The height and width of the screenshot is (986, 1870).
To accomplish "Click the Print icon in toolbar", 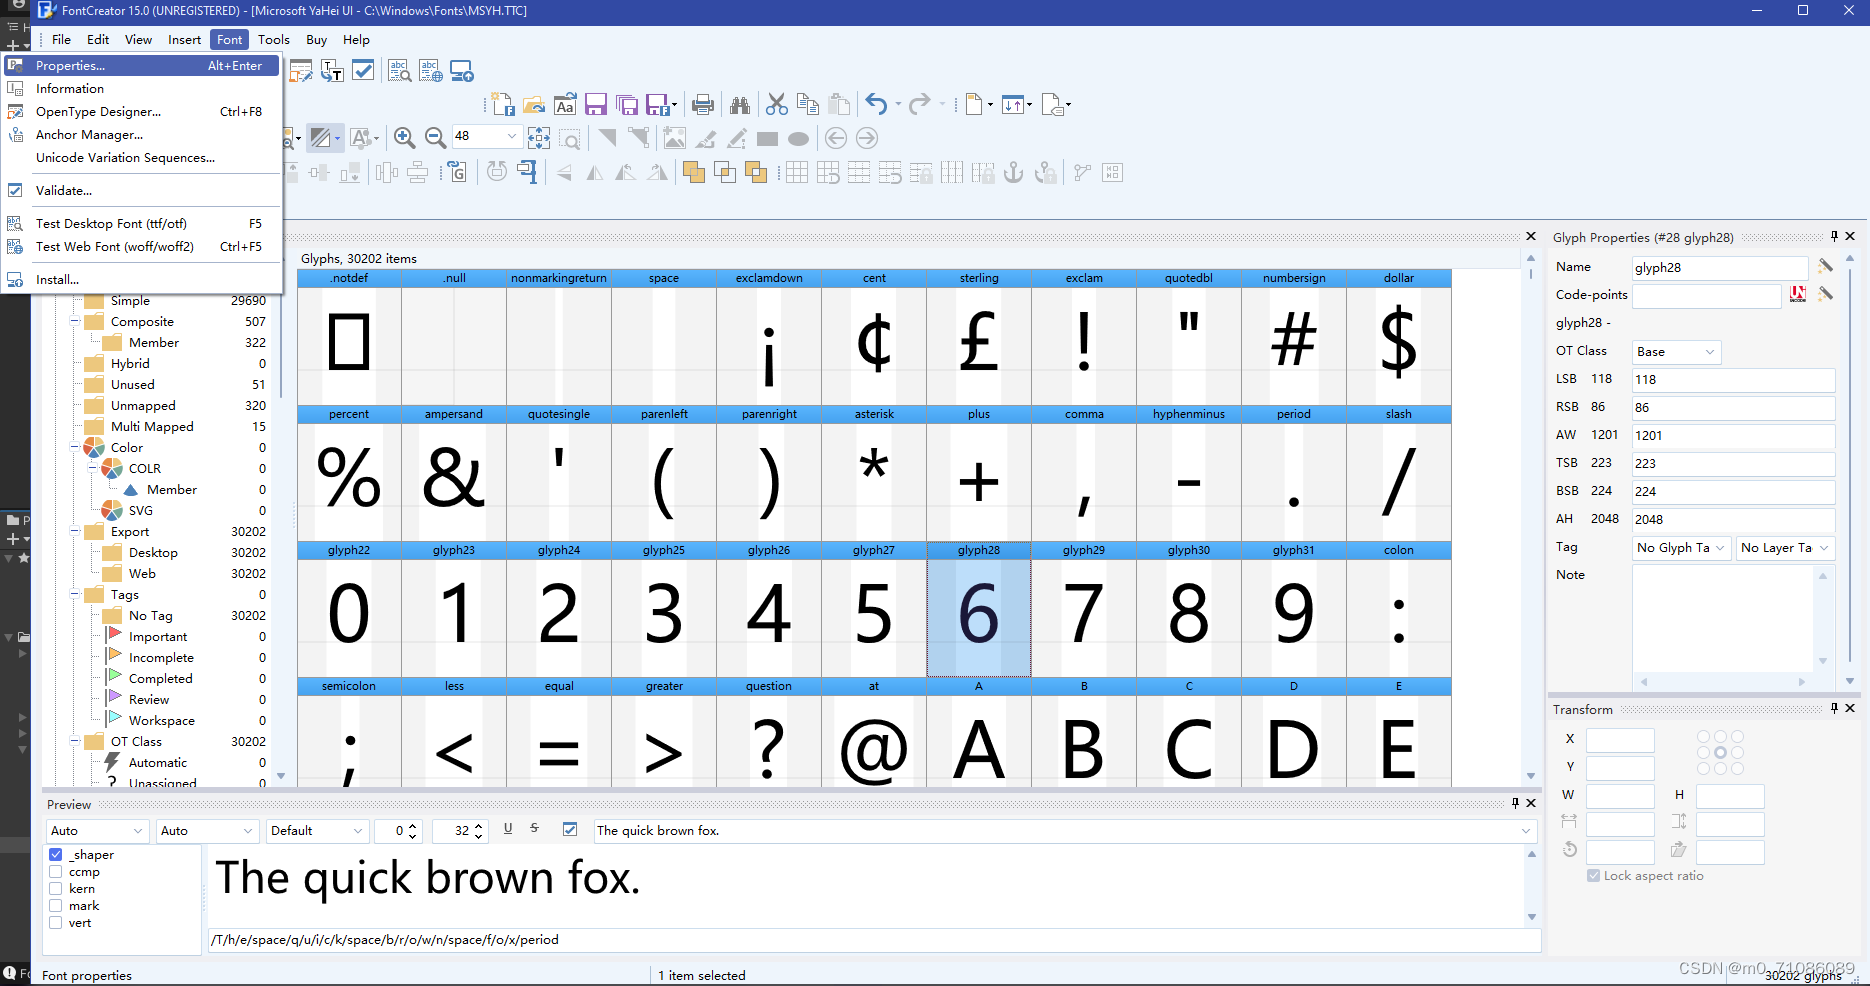I will click(x=703, y=105).
